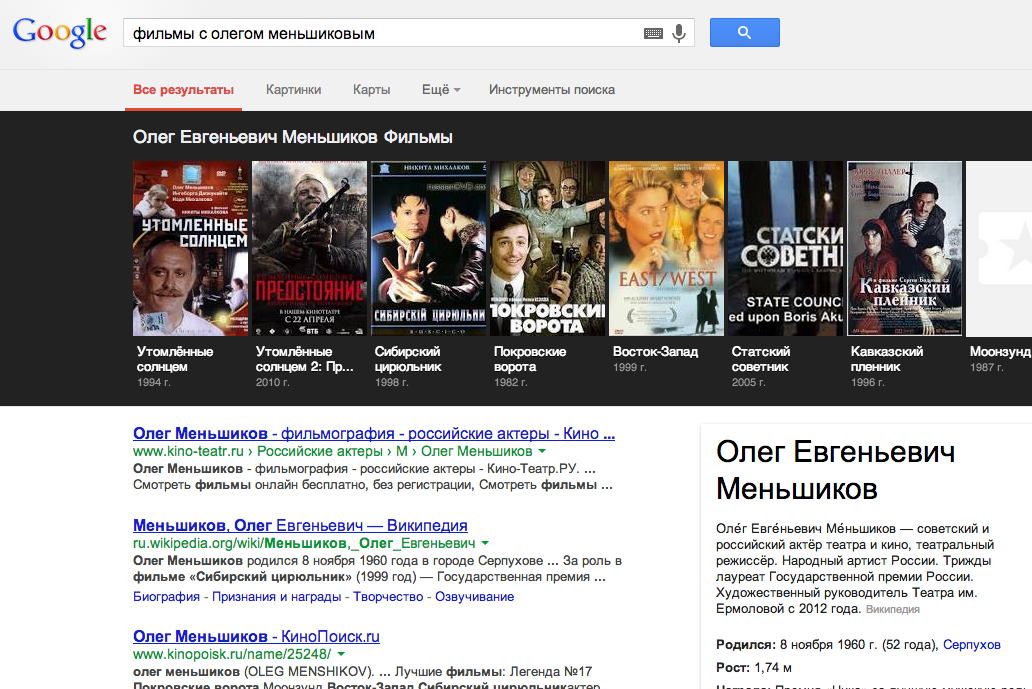
Task: Click the Моонзунд title caption
Action: (x=1000, y=352)
